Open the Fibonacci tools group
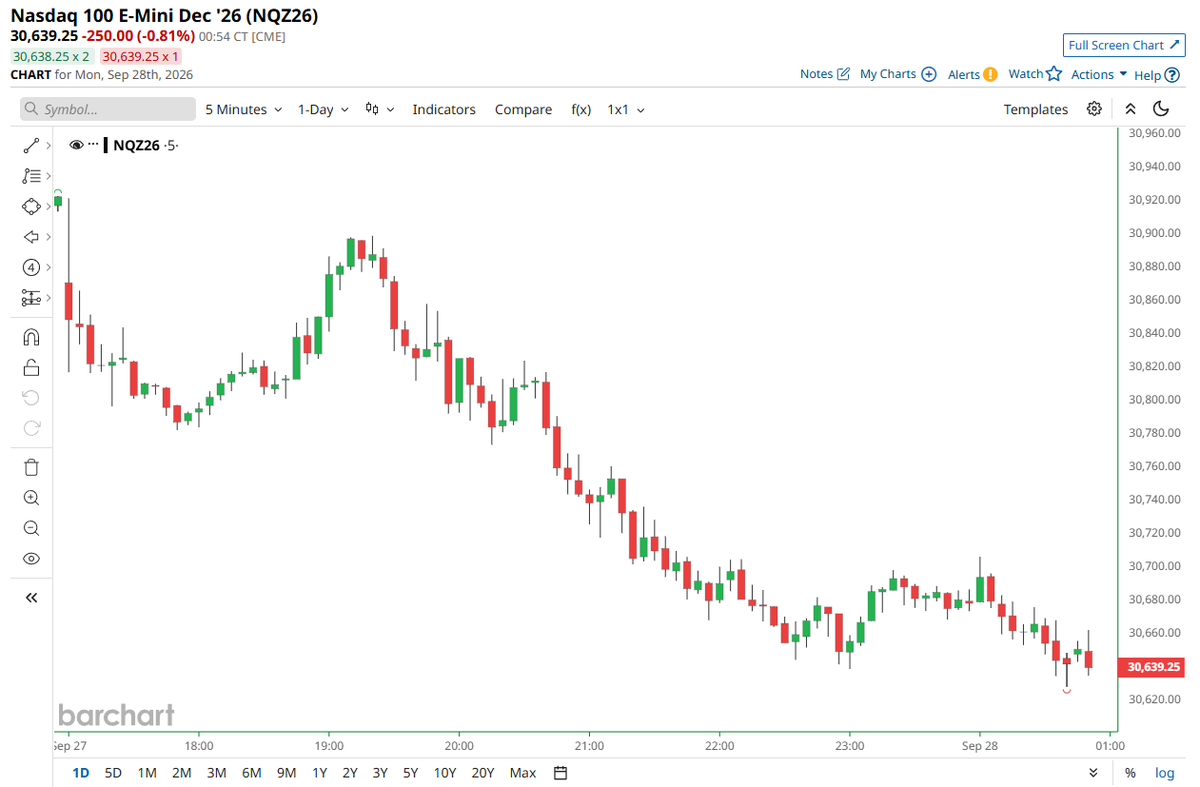Screen dimensions: 1200x787 [x=31, y=176]
